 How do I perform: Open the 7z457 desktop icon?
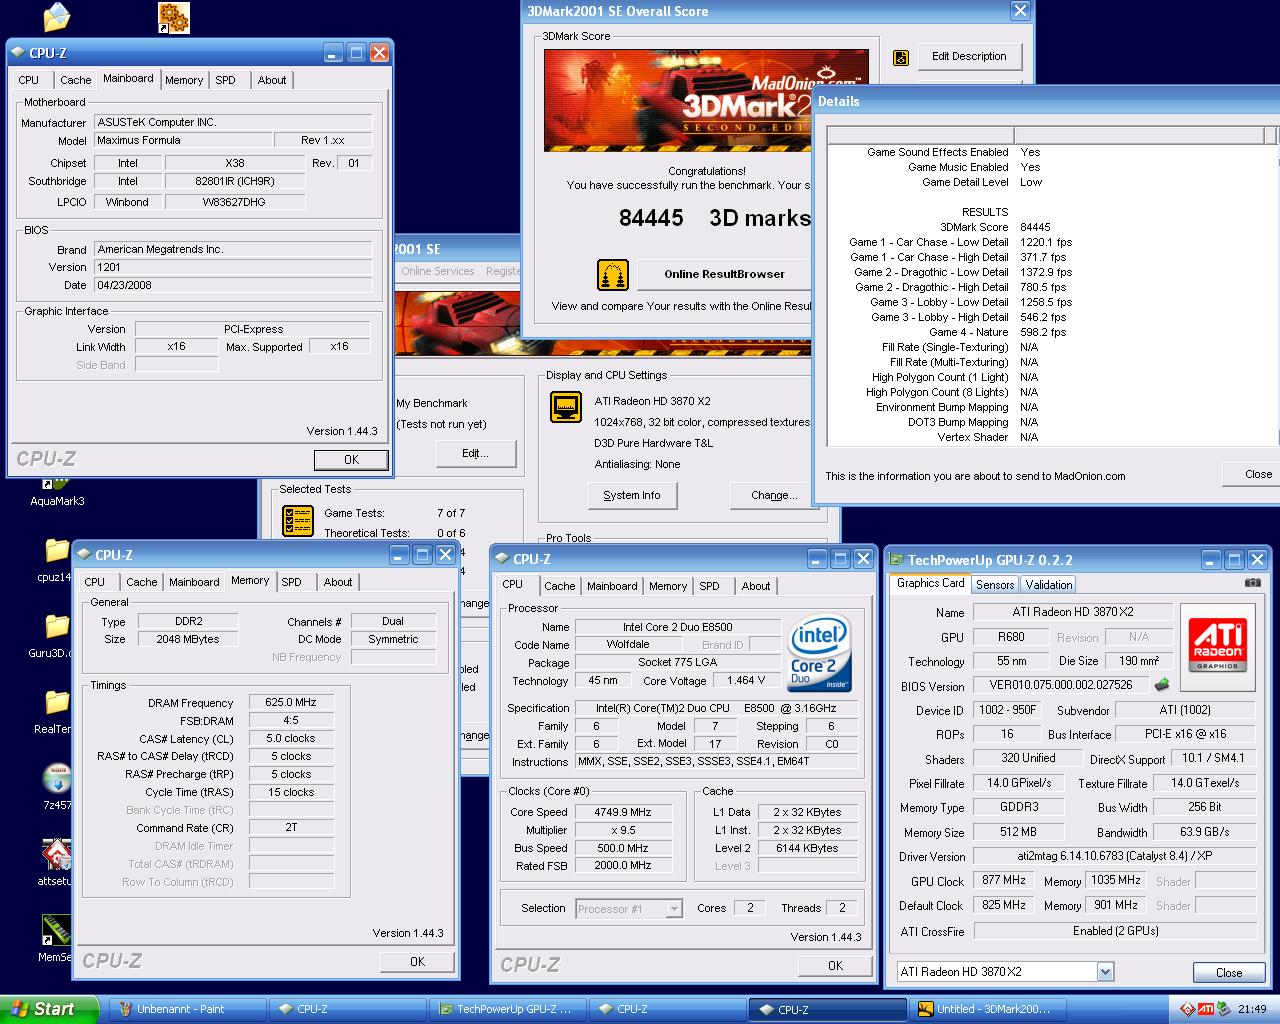point(56,787)
